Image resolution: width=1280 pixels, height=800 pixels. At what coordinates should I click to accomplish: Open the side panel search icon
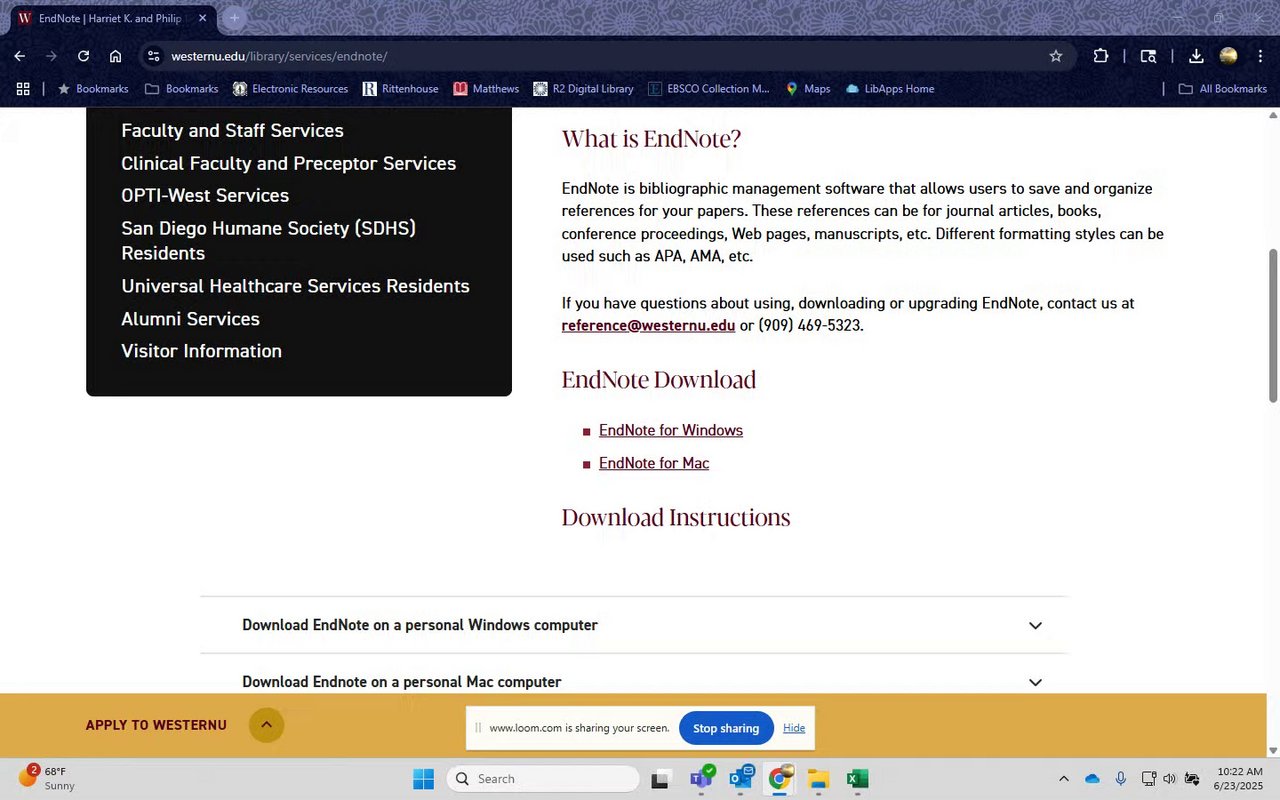(x=1149, y=56)
